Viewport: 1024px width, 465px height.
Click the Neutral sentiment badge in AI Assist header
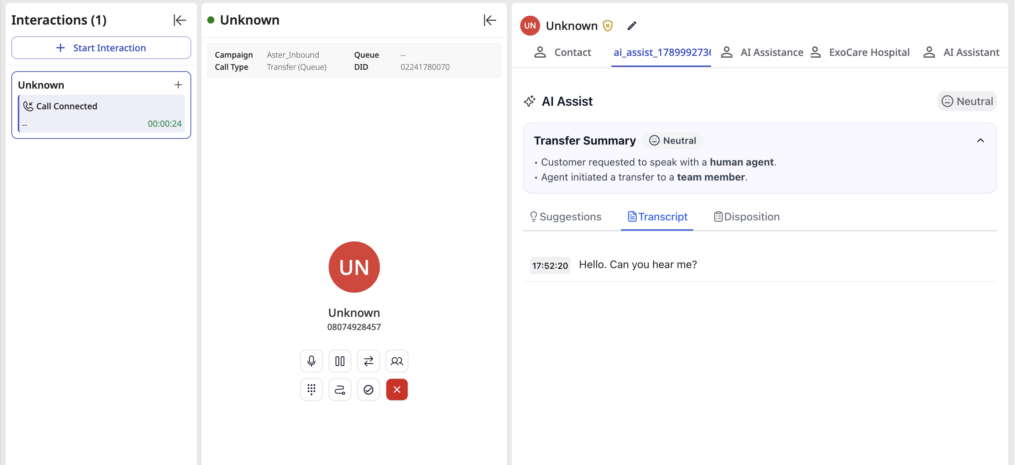pyautogui.click(x=967, y=101)
